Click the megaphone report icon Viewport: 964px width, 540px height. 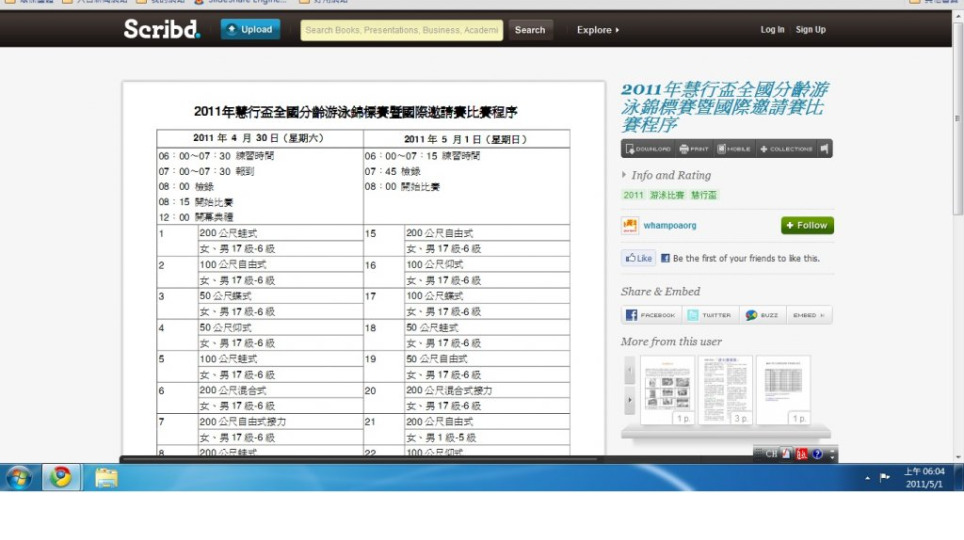[825, 149]
